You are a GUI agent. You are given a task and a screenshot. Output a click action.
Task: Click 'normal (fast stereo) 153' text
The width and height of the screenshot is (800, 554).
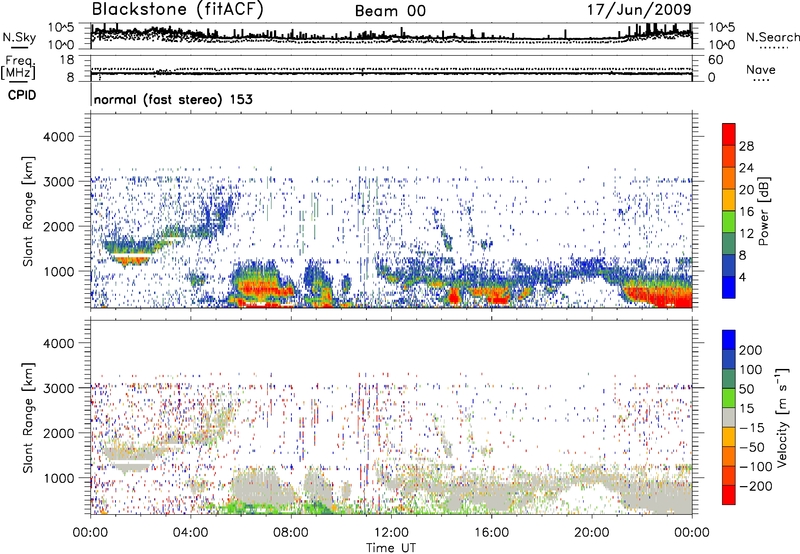tap(173, 99)
